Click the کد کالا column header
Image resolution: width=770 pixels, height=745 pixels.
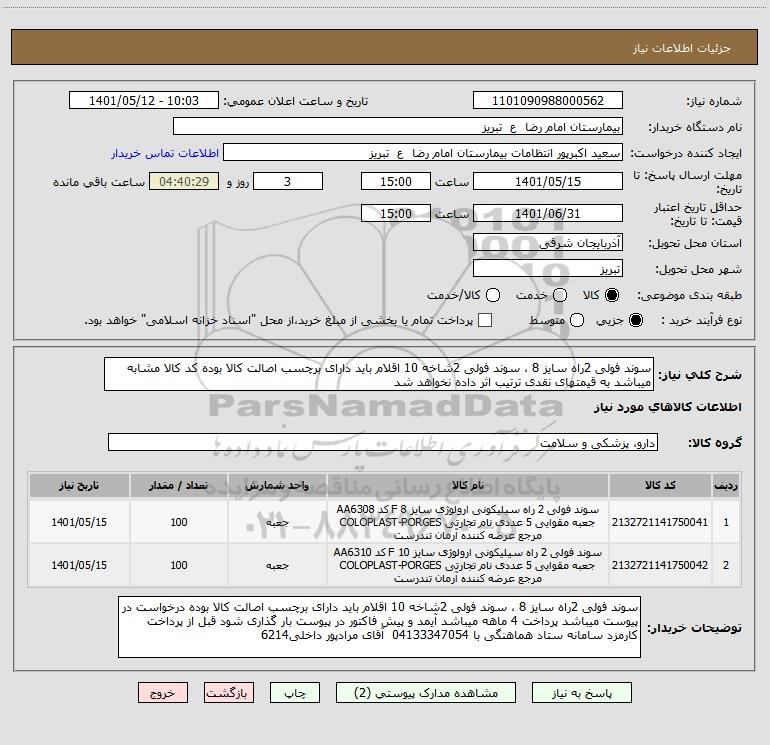pyautogui.click(x=660, y=486)
